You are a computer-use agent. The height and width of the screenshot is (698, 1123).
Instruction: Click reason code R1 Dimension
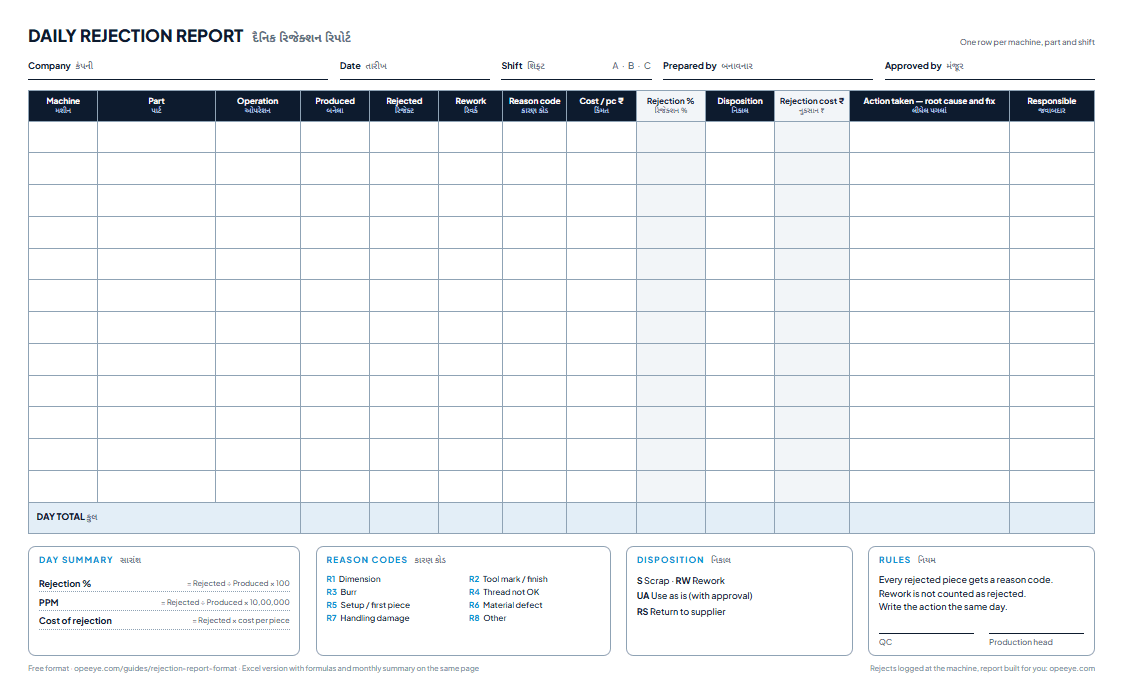354,579
